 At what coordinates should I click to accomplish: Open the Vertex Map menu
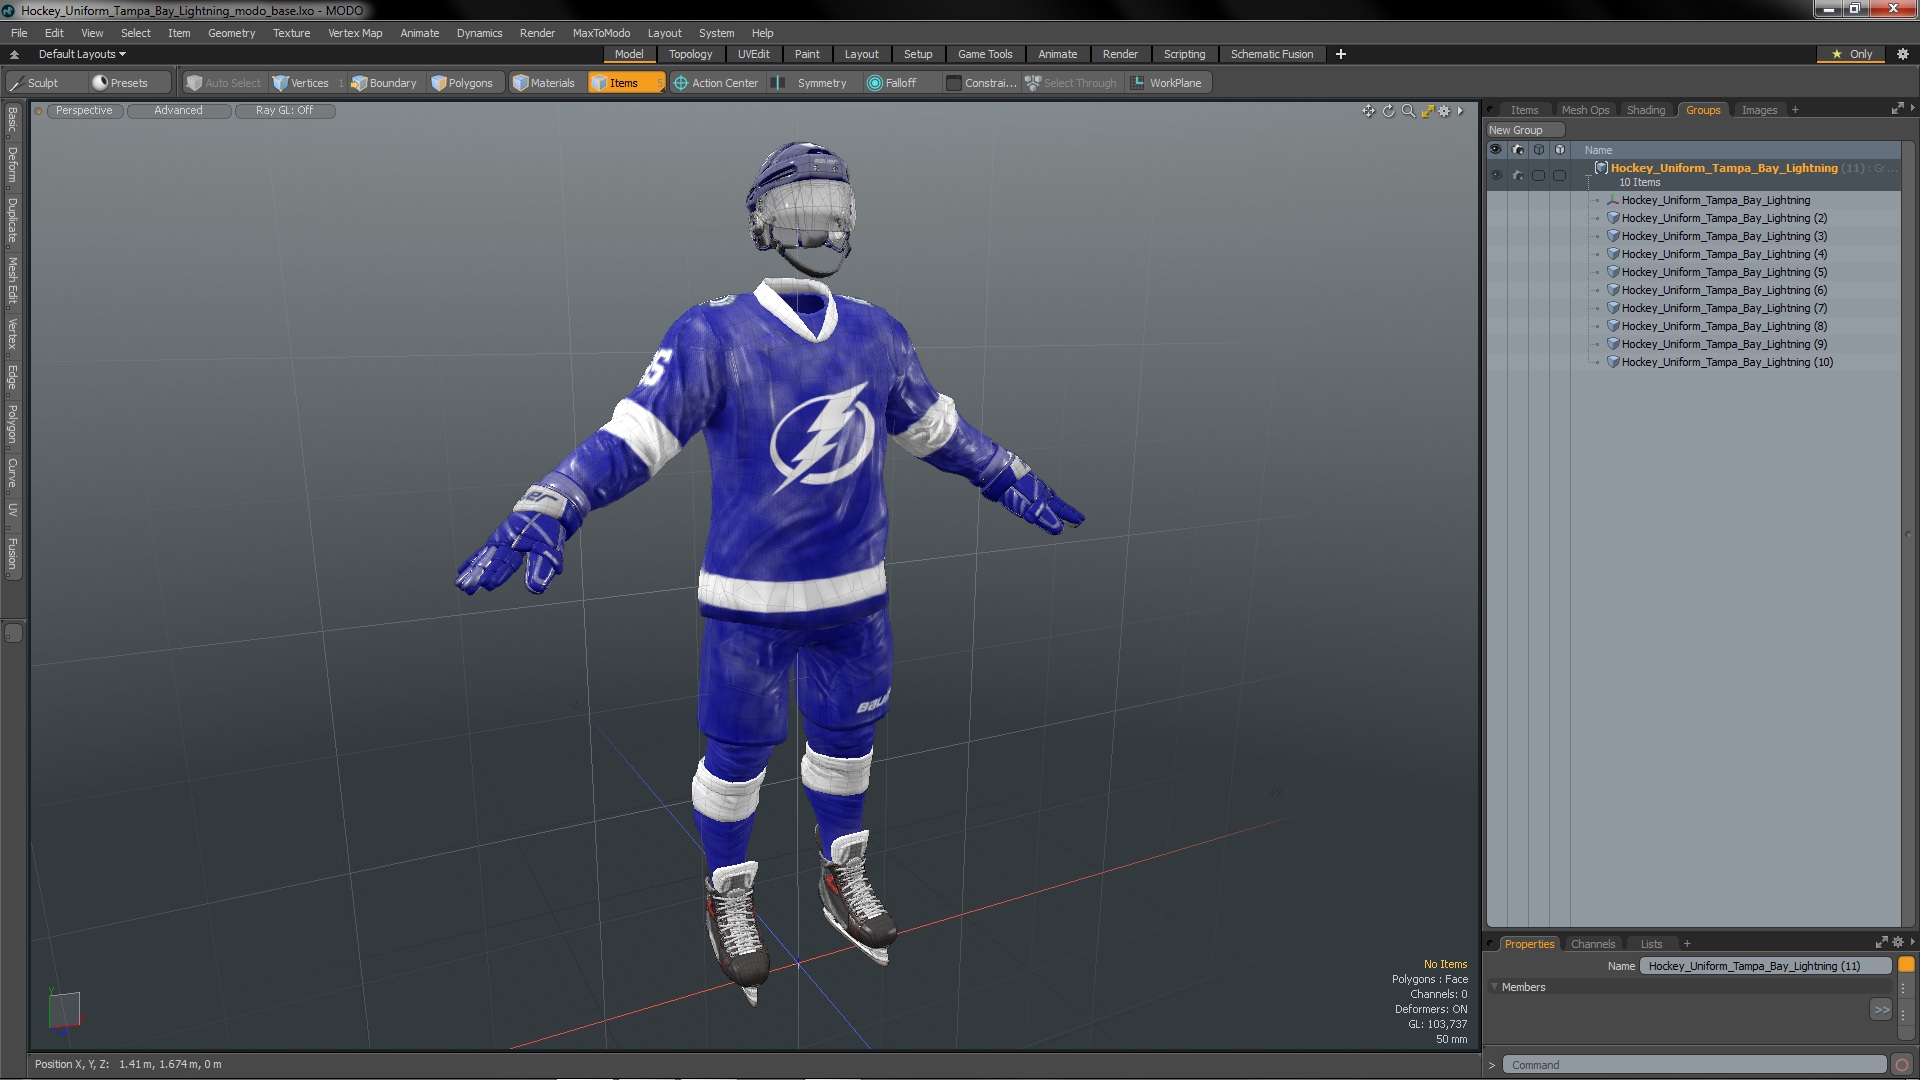click(355, 33)
